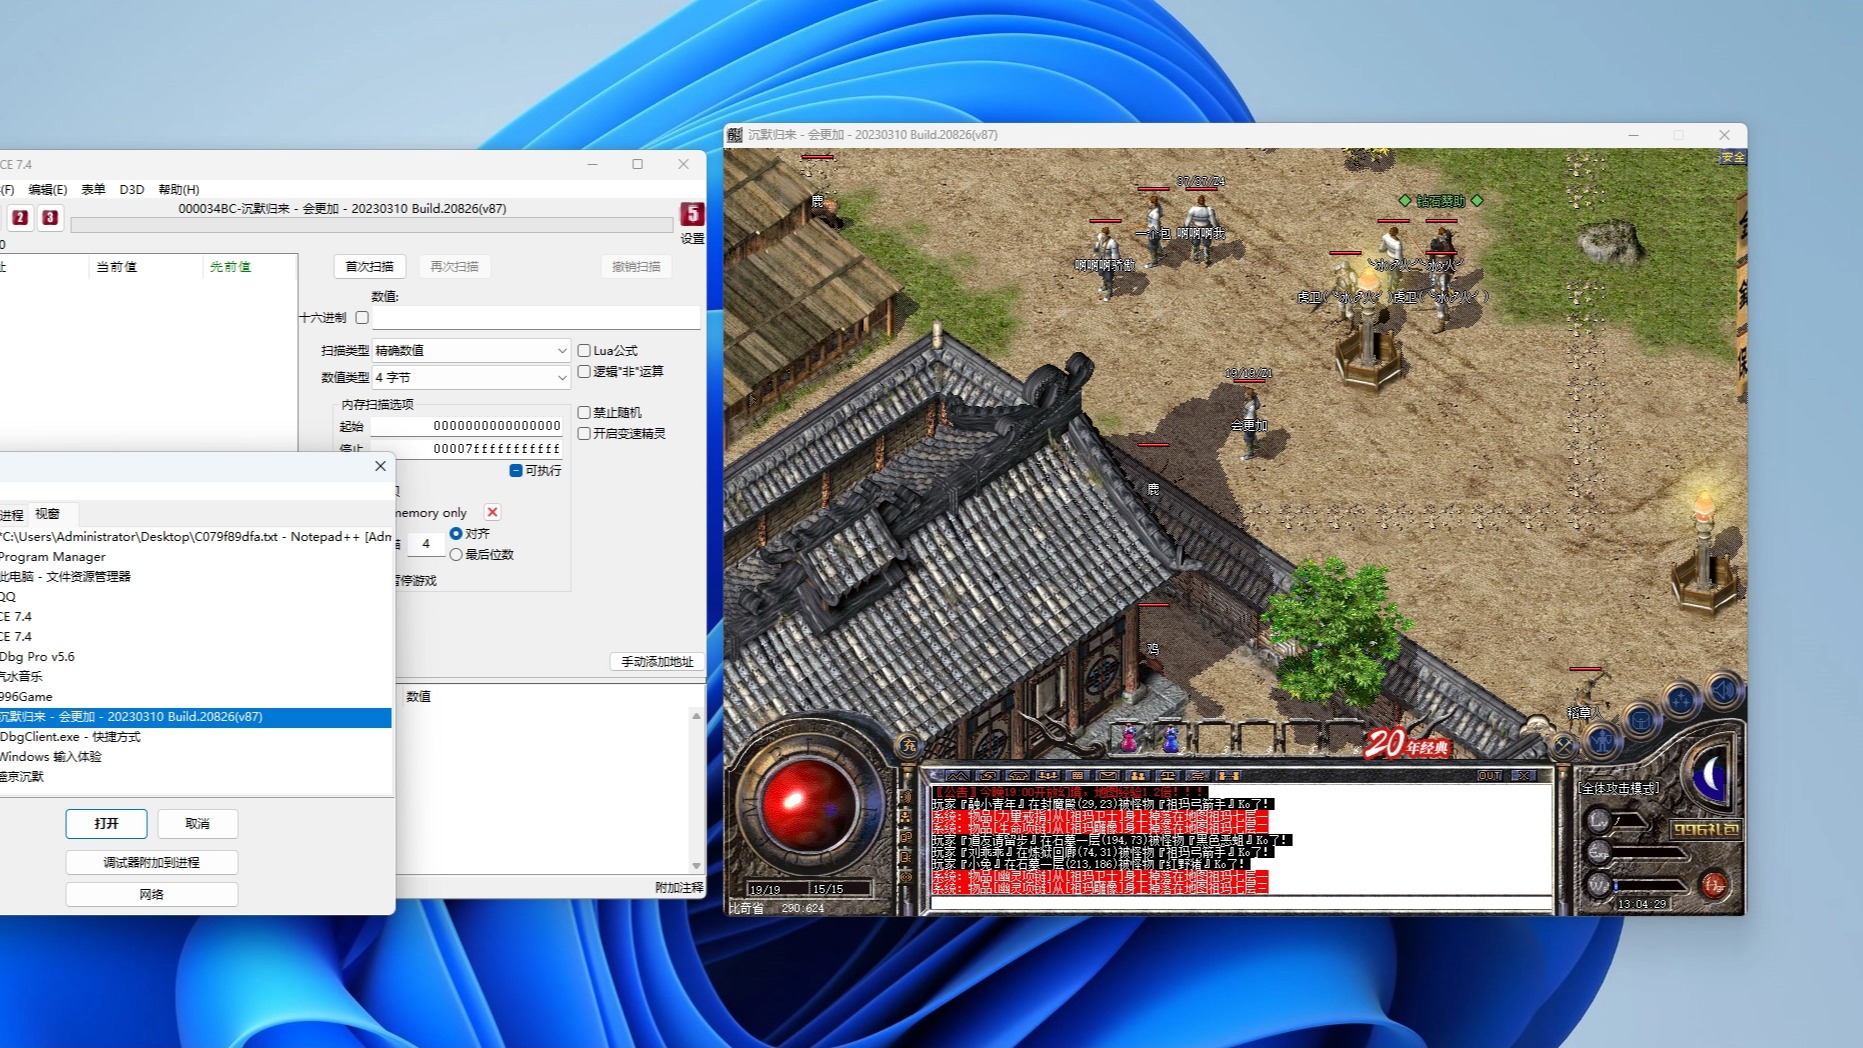Click the CE scan progress bar
Screen dimensions: 1863x1048
point(371,225)
